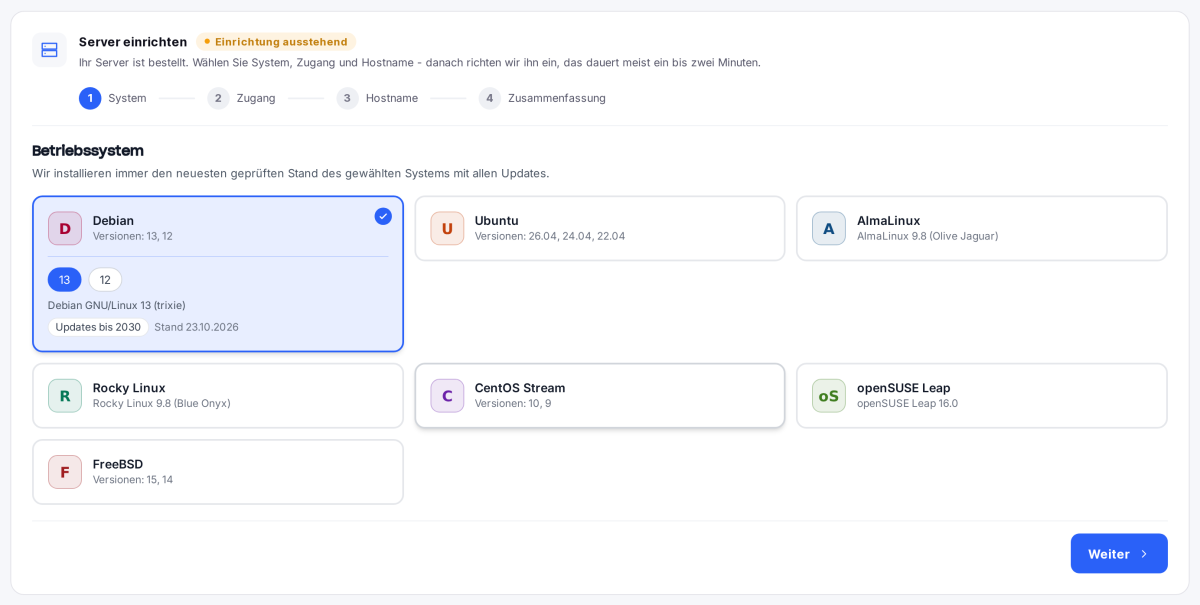
Task: Choose the Rocky Linux operating system card
Action: tap(218, 395)
